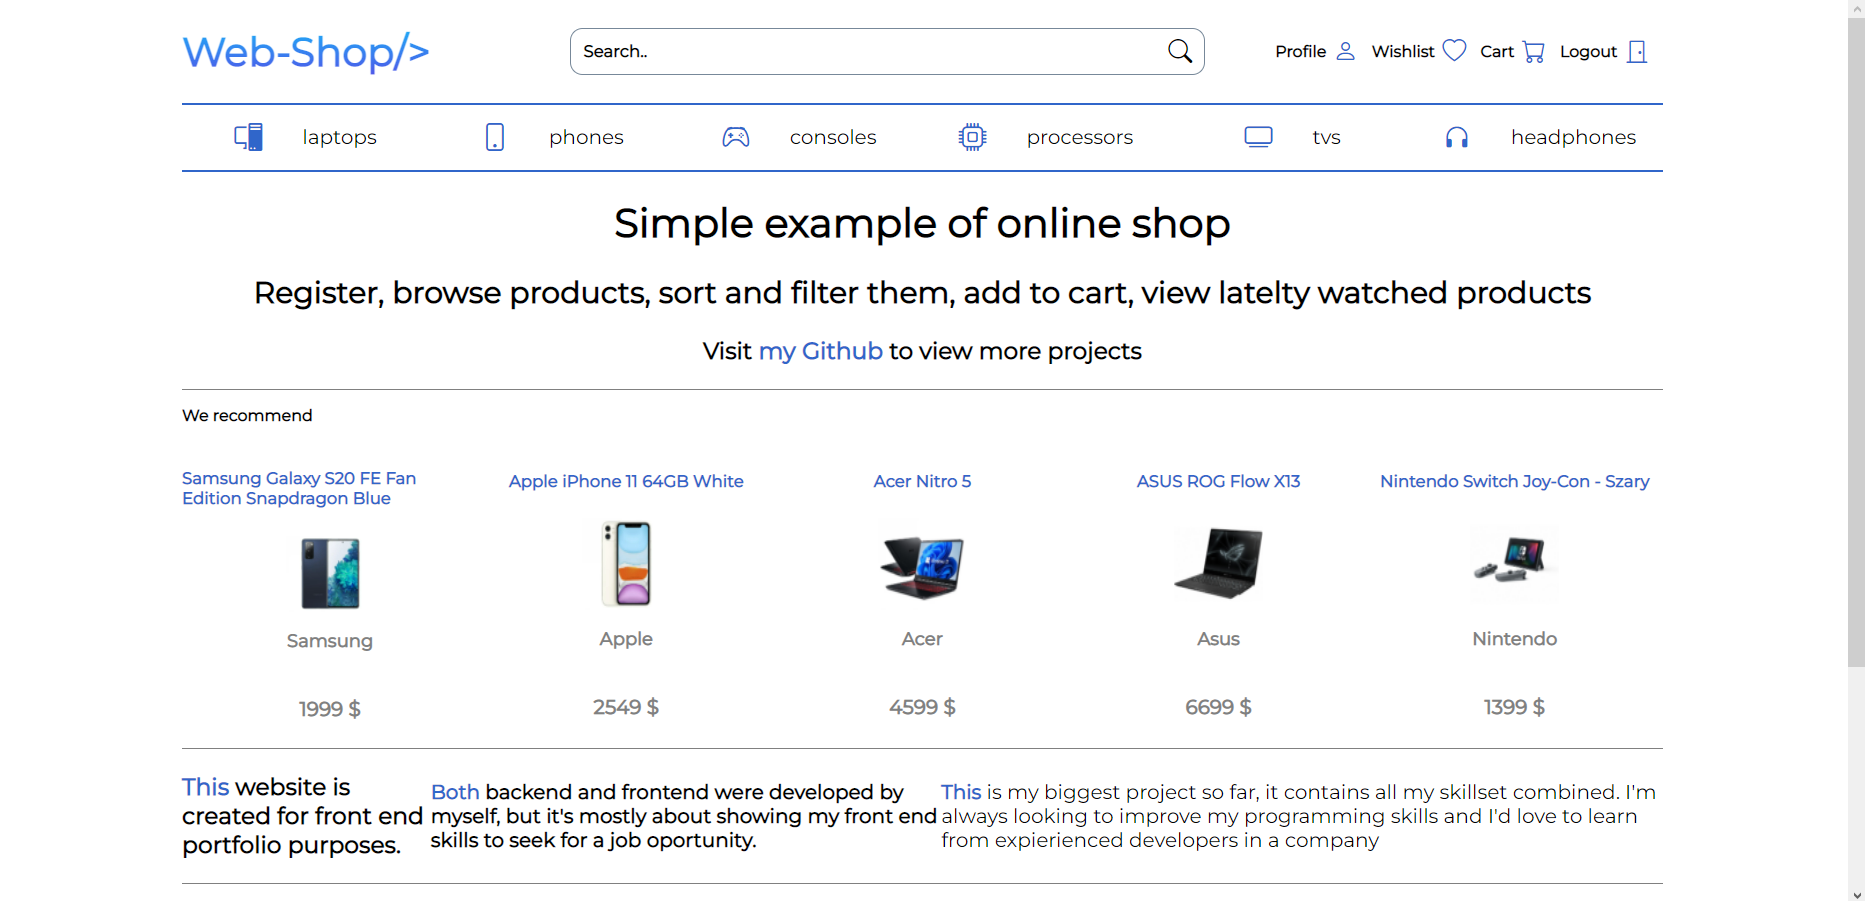
Task: Click the page vertical scrollbar thumb
Action: [x=1856, y=342]
